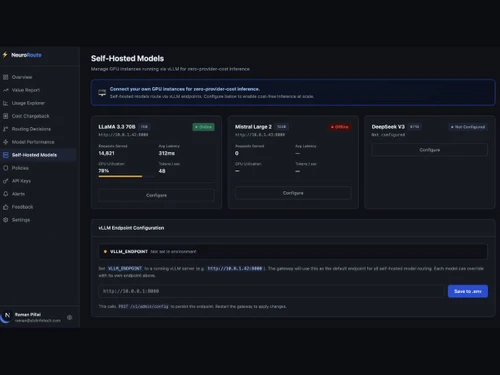This screenshot has width=500, height=375.
Task: Open the Policies page
Action: click(38, 168)
